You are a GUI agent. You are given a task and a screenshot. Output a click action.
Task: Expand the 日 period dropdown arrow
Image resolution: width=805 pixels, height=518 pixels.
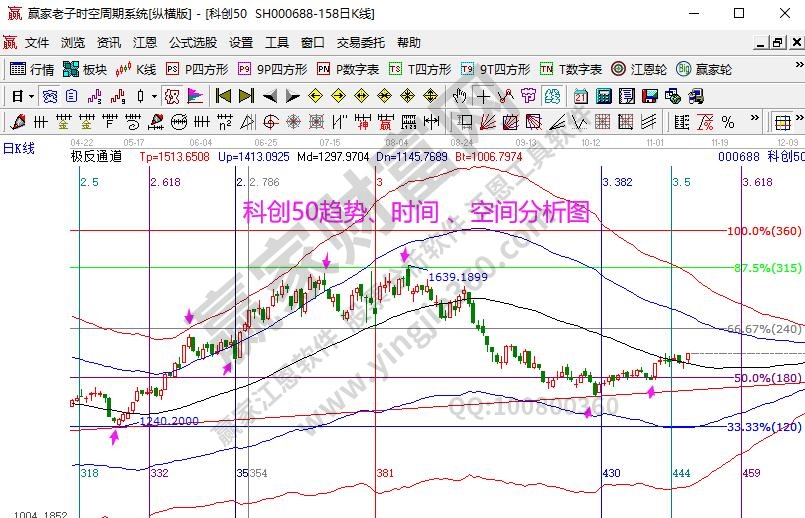[x=31, y=96]
